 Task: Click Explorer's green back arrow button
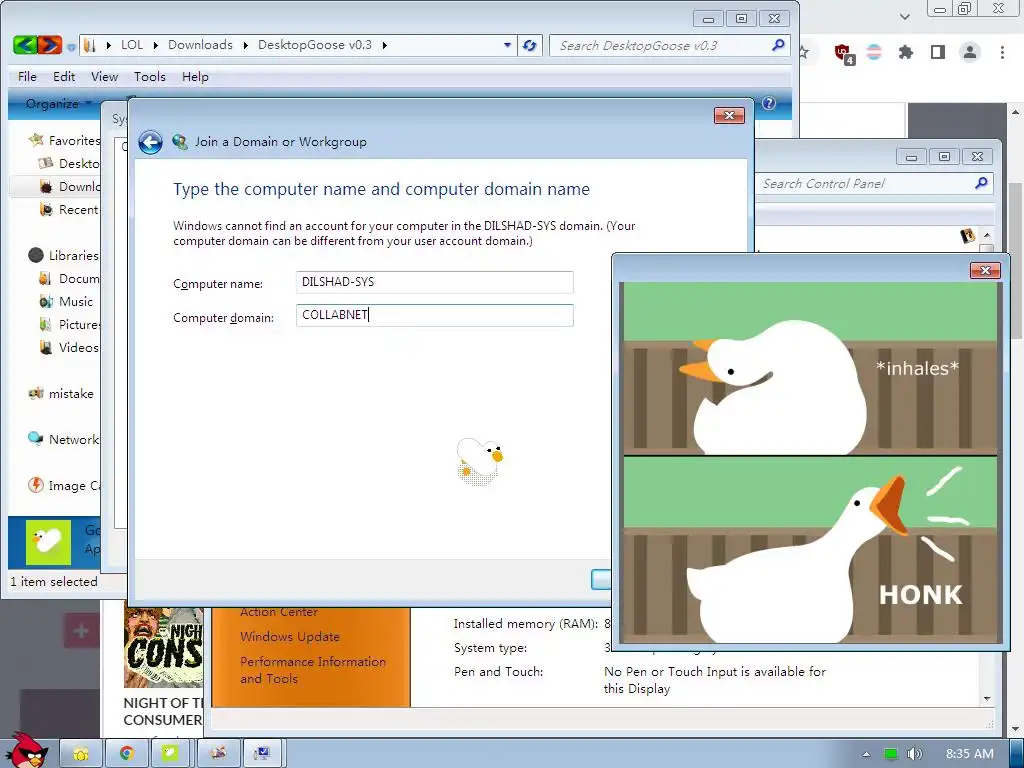[x=25, y=45]
